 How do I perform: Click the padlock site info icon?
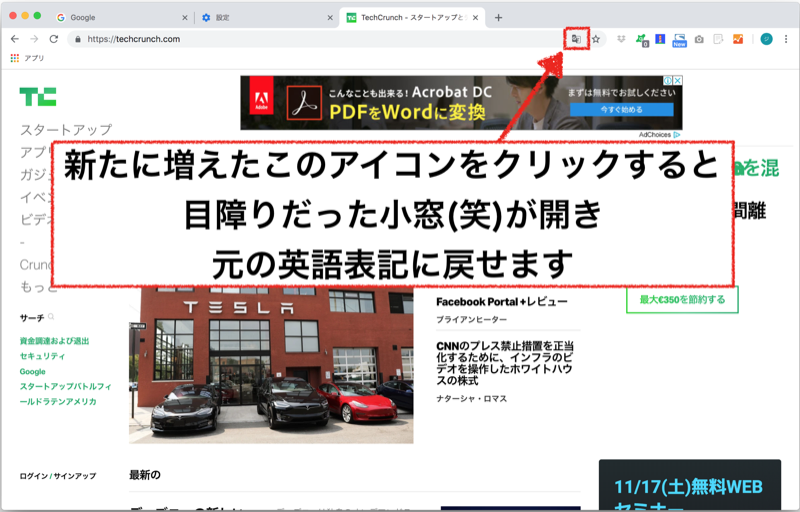pos(78,39)
